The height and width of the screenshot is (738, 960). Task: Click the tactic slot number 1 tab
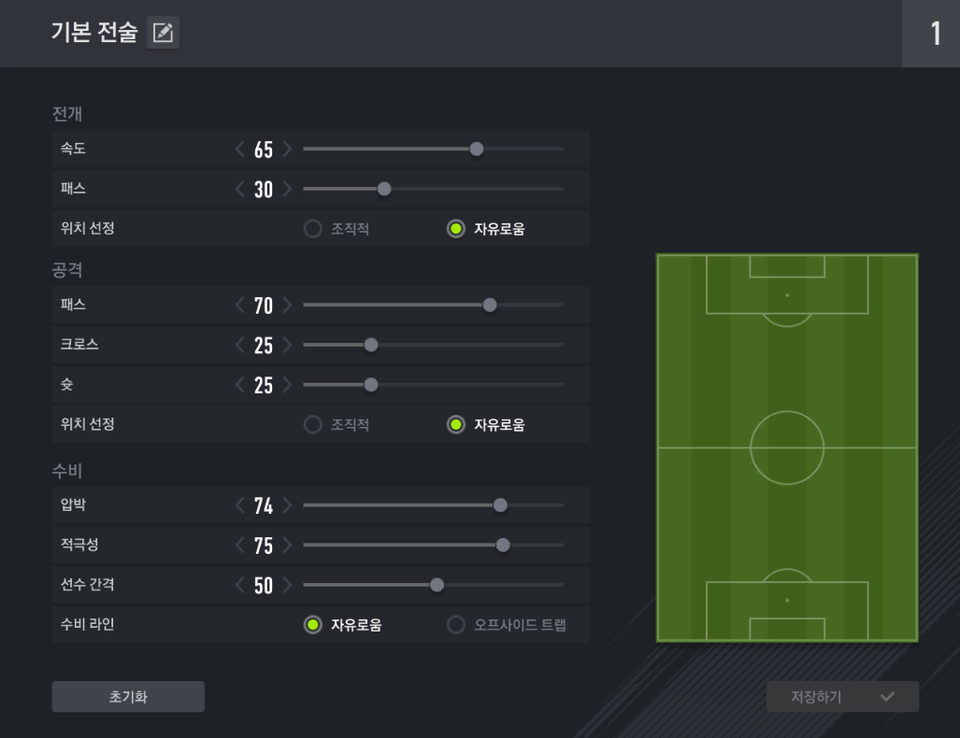(935, 34)
